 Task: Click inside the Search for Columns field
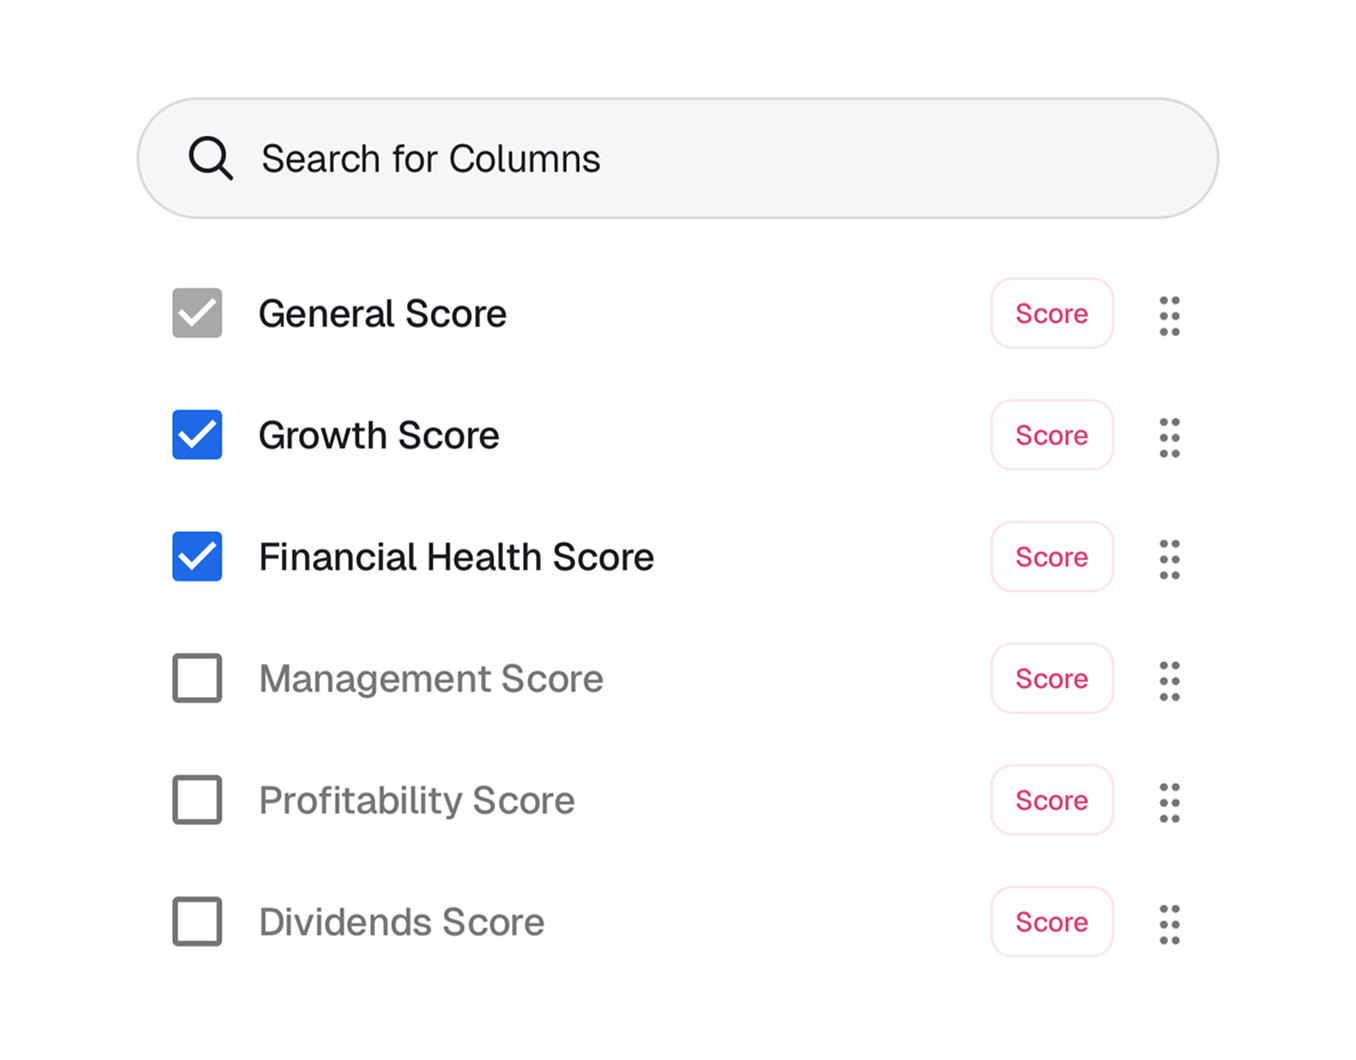(x=600, y=158)
